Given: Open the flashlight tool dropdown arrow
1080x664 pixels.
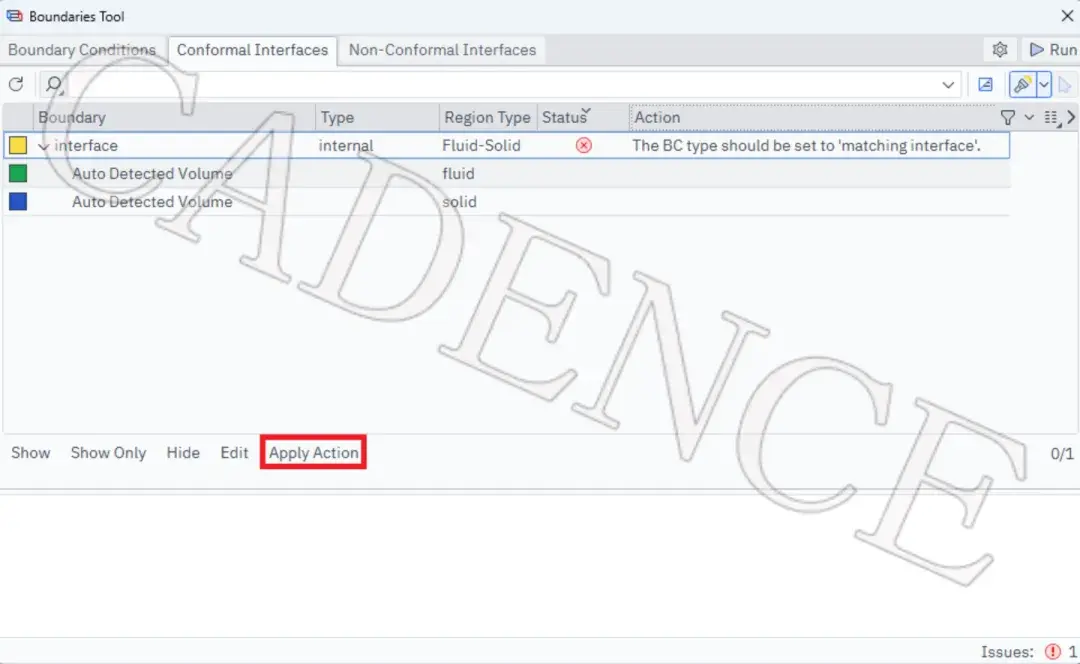Looking at the screenshot, I should 1043,85.
